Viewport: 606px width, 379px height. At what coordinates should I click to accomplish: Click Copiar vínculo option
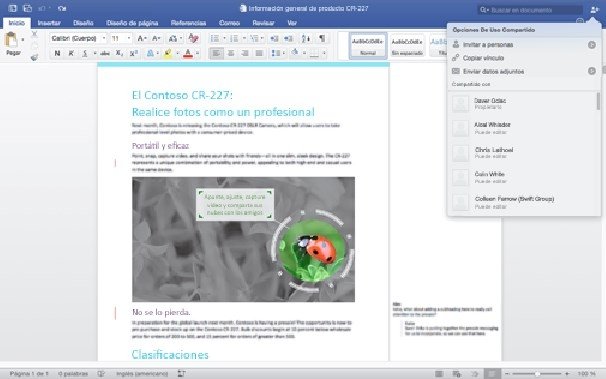click(x=483, y=58)
